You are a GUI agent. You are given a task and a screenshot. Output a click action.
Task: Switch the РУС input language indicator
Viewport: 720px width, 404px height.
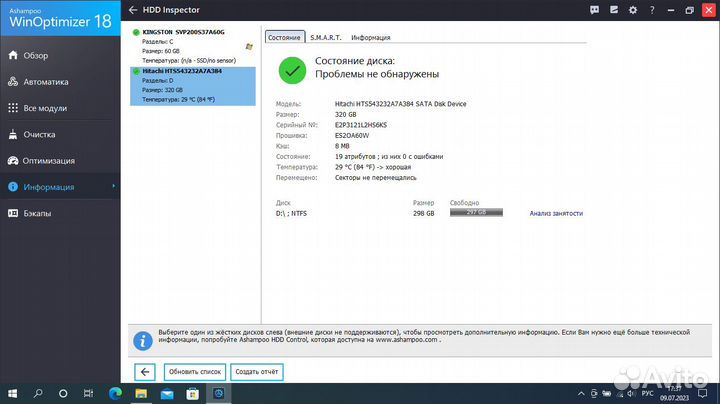tap(647, 393)
